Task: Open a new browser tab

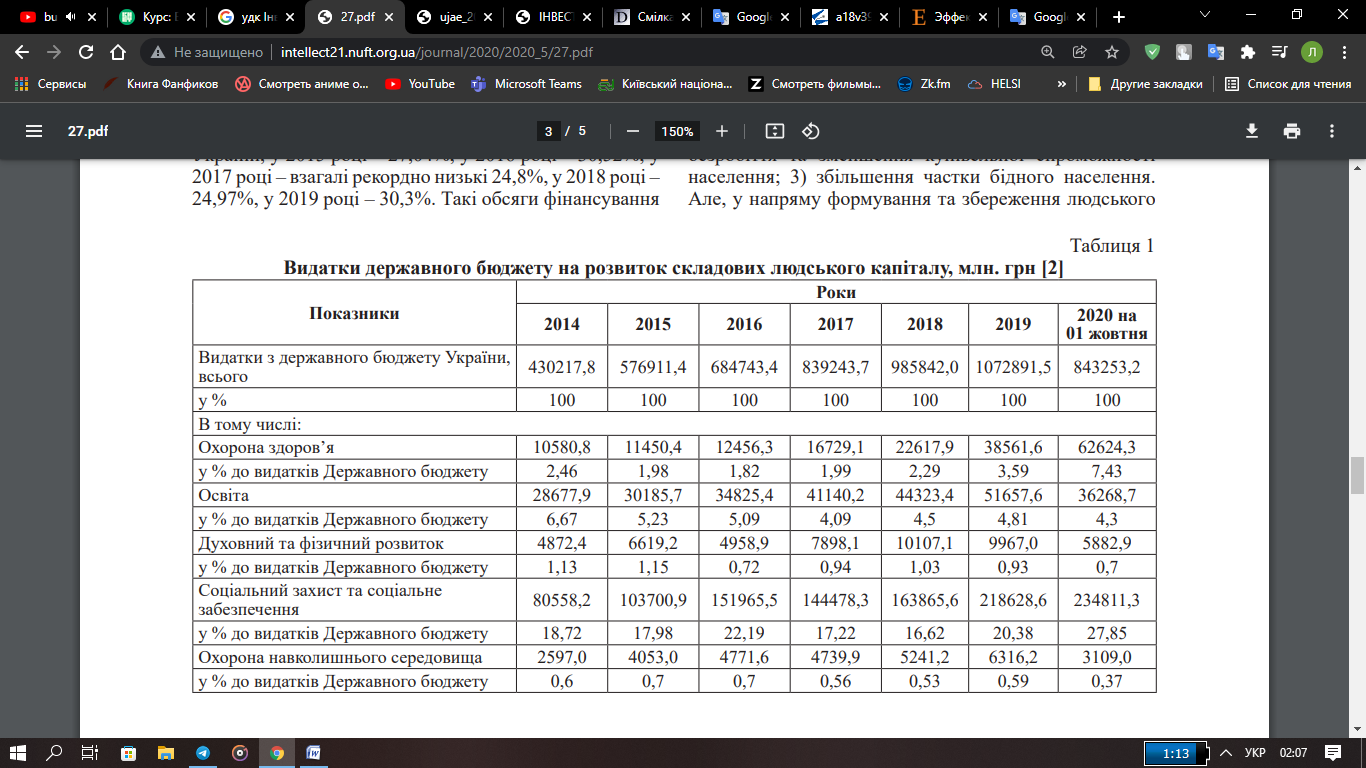Action: (x=1118, y=17)
